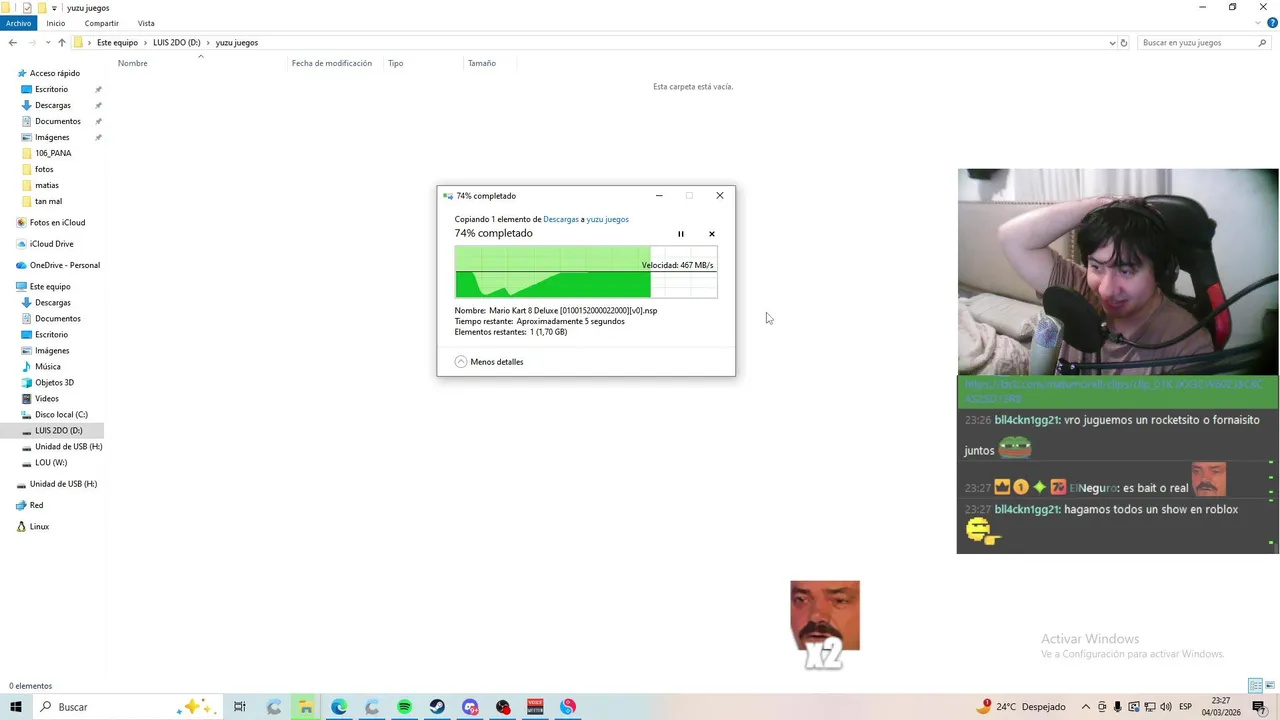This screenshot has width=1280, height=720.
Task: Go back to the previous folder
Action: [x=12, y=43]
